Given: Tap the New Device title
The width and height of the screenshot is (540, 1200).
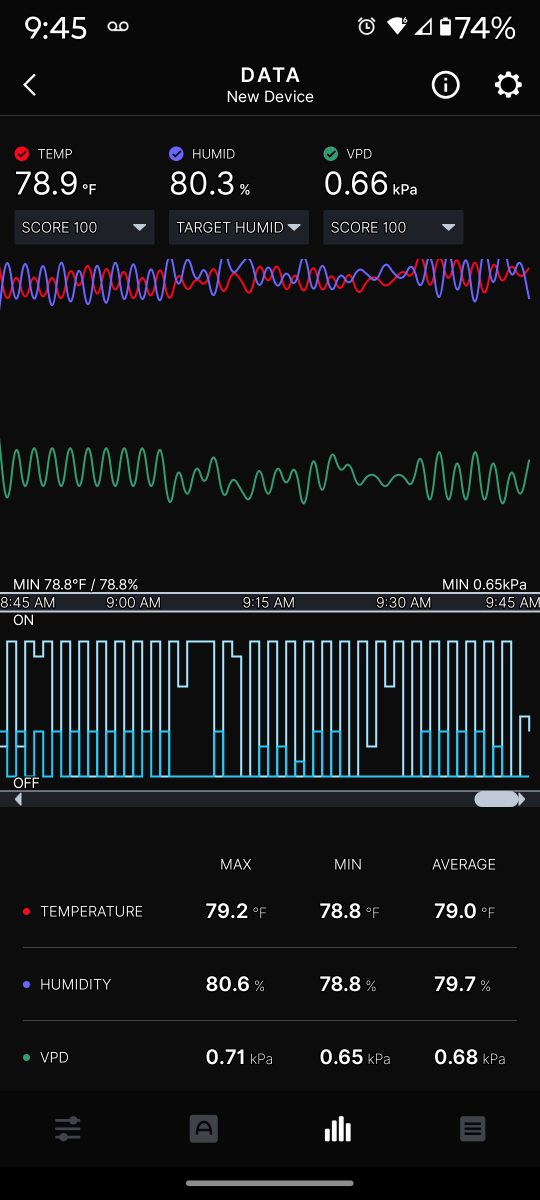Looking at the screenshot, I should pos(270,97).
